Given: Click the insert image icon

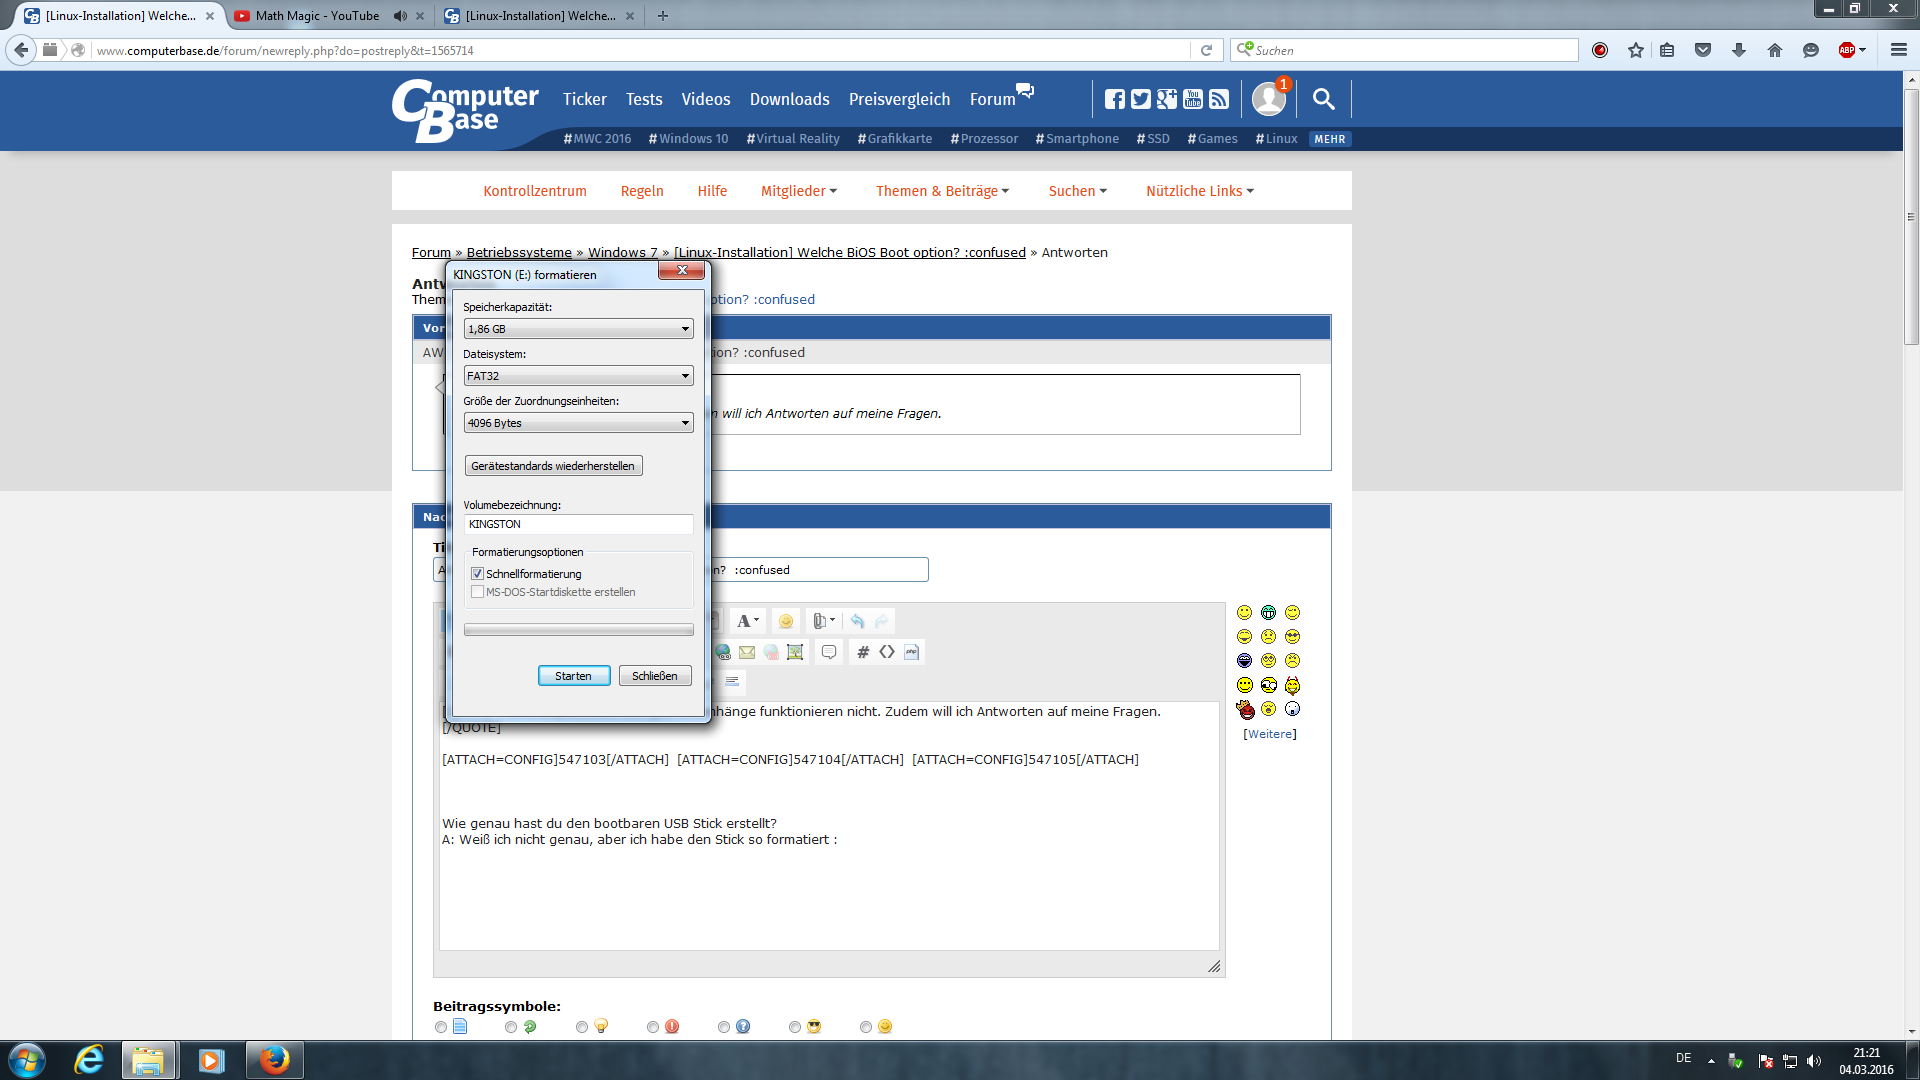Looking at the screenshot, I should coord(795,652).
